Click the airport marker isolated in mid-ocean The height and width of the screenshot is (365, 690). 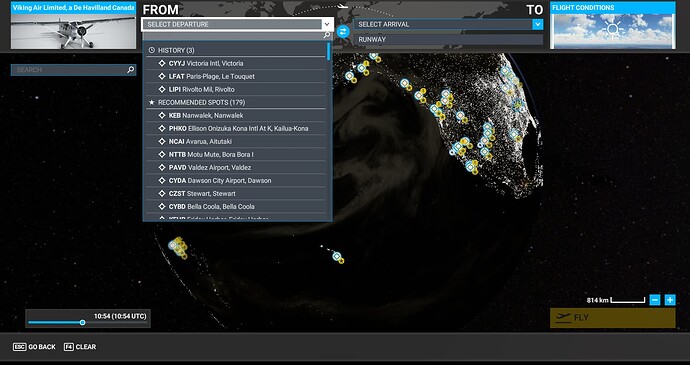(337, 256)
